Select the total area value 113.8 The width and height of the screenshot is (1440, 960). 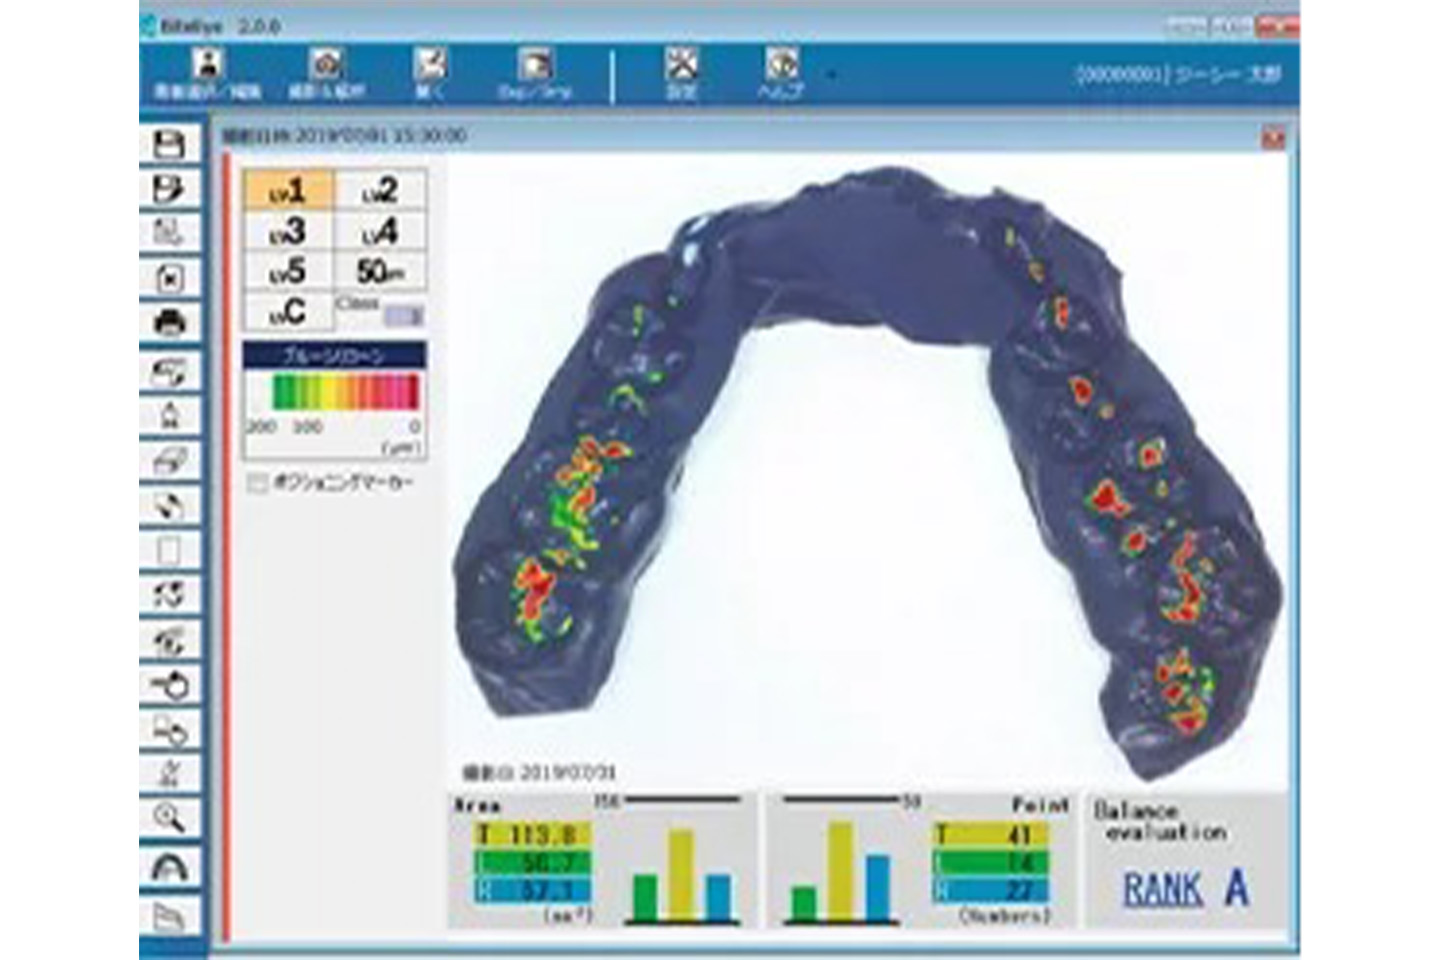(533, 835)
